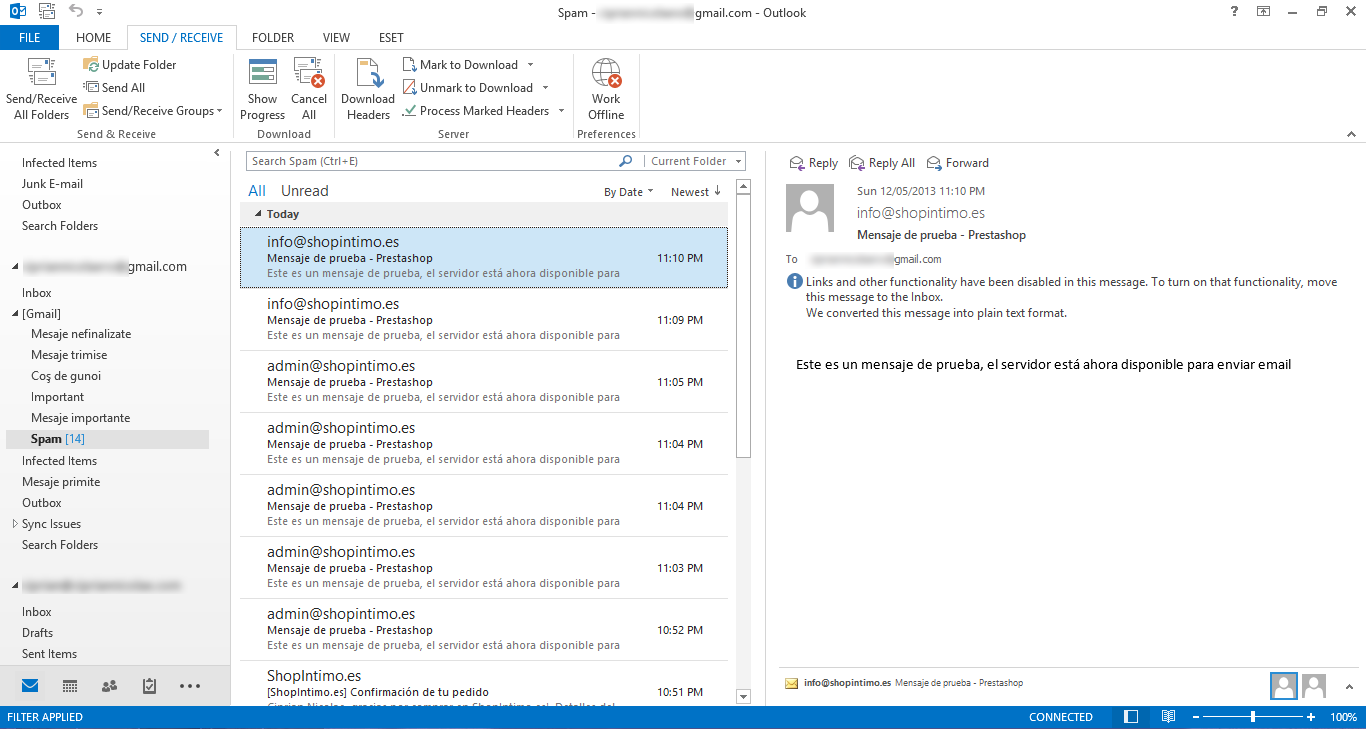This screenshot has width=1366, height=729.
Task: Click the Undo icon in the title bar
Action: [x=76, y=12]
